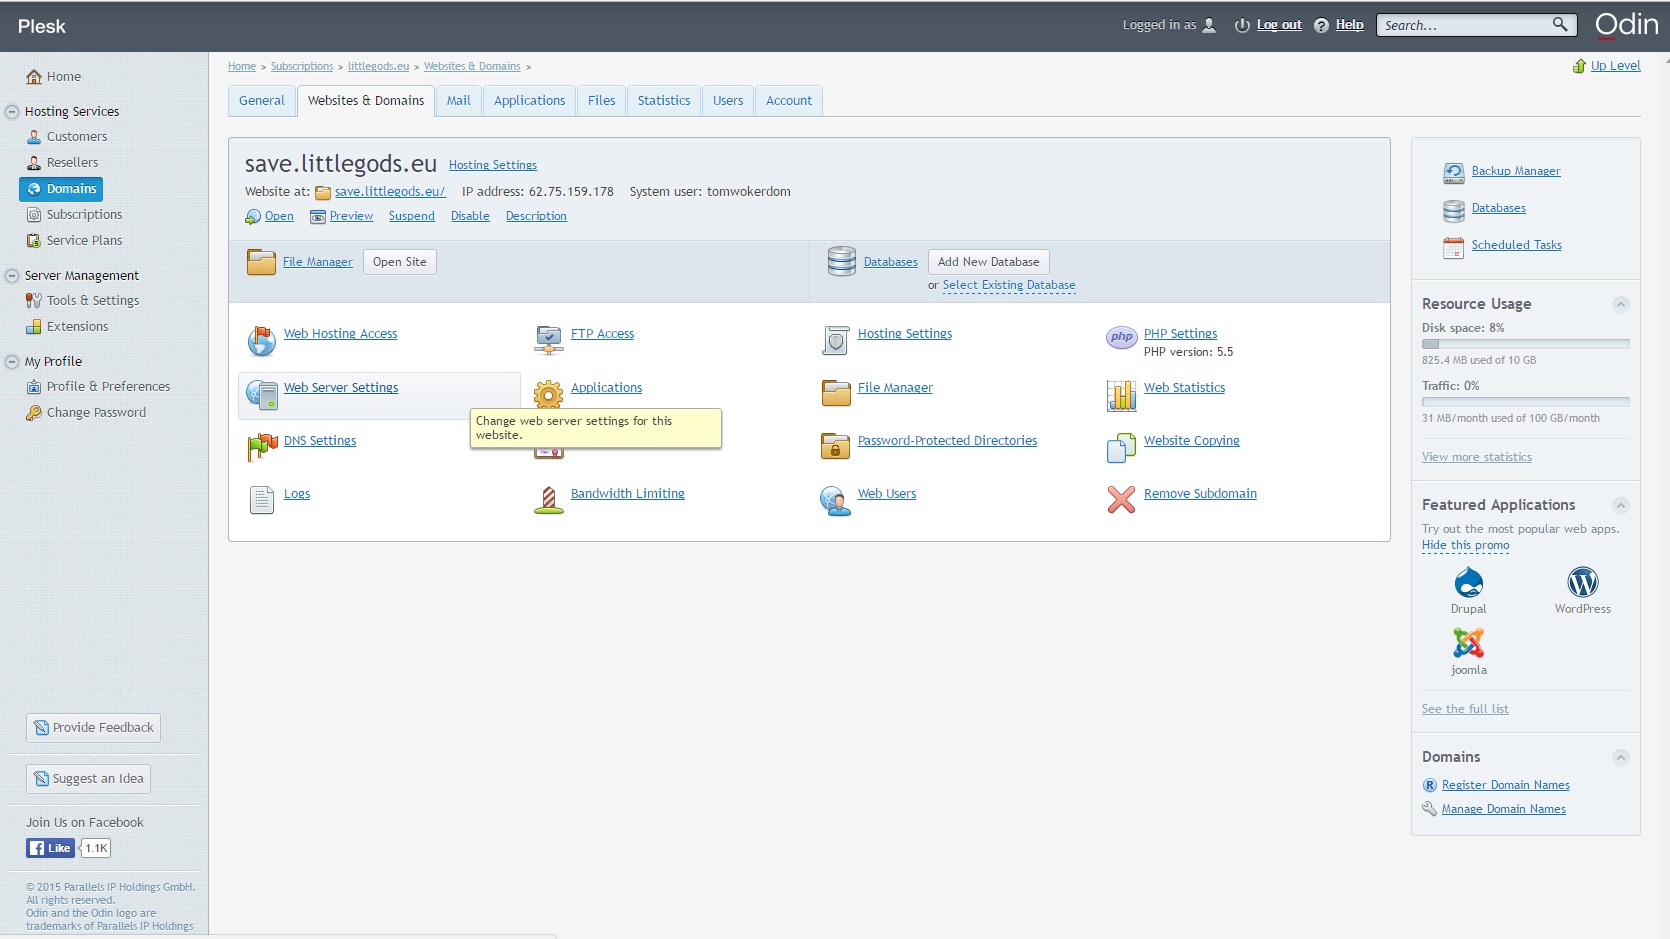Open the WordPress featured application icon
Screen dimensions: 1670x939
pyautogui.click(x=1582, y=582)
